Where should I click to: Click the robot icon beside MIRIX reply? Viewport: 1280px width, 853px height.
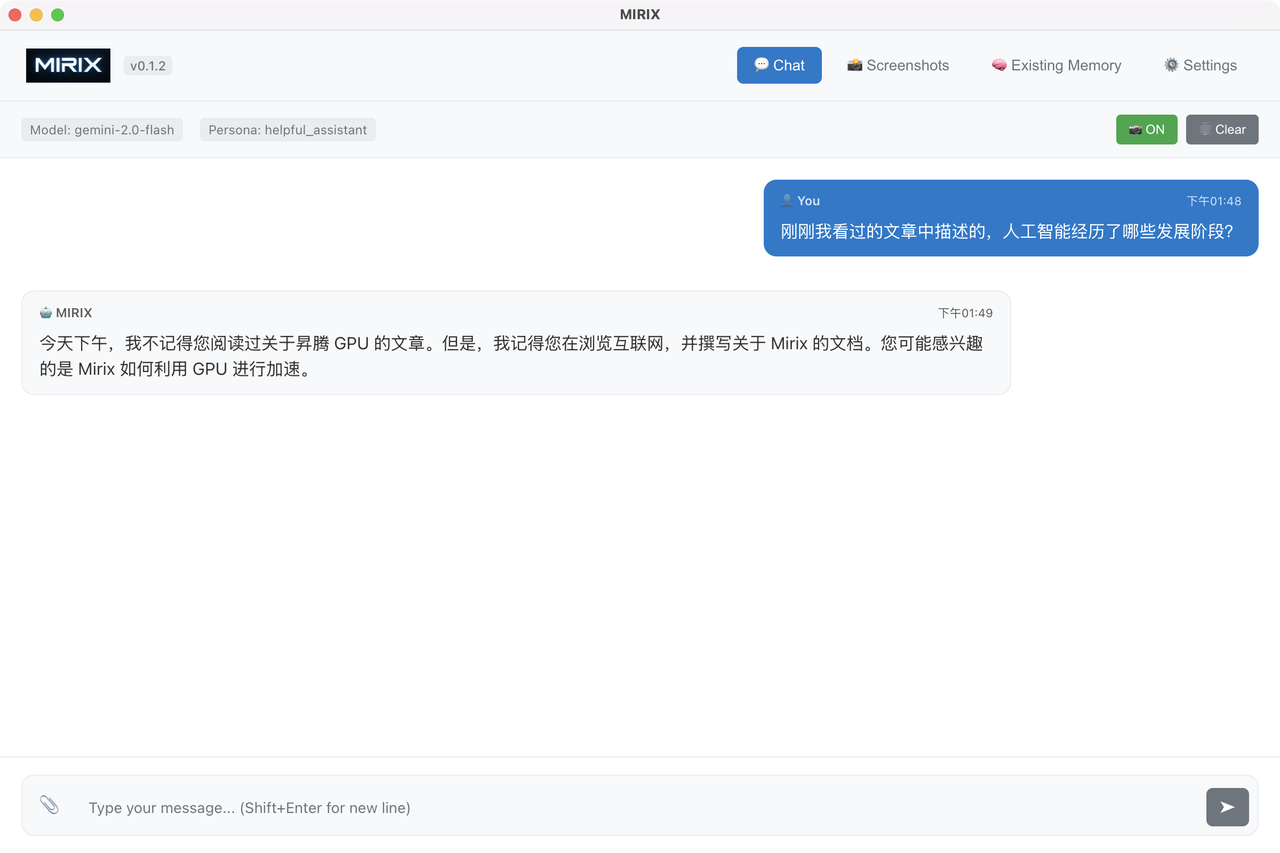tap(46, 312)
